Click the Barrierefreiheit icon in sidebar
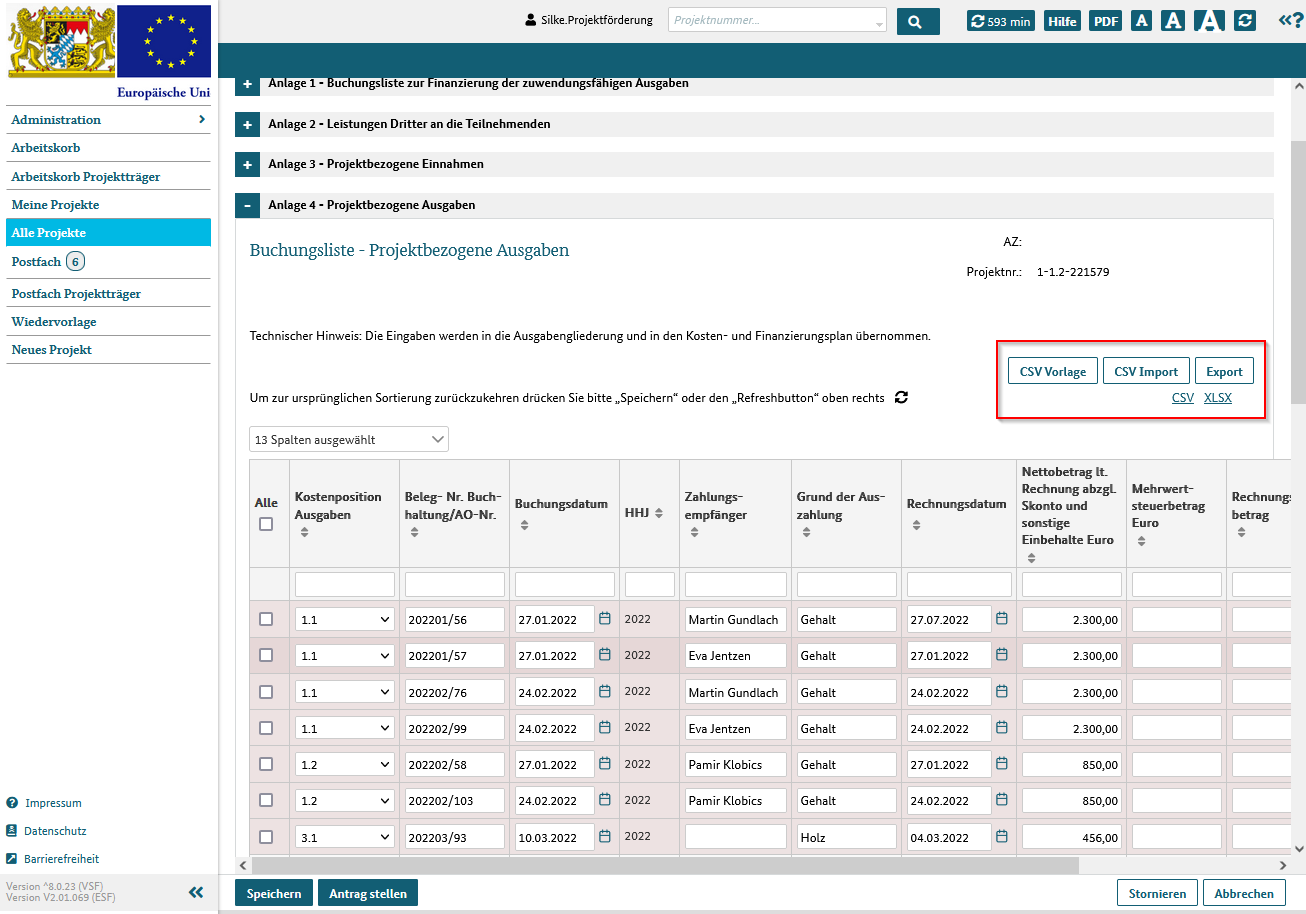 (12, 859)
